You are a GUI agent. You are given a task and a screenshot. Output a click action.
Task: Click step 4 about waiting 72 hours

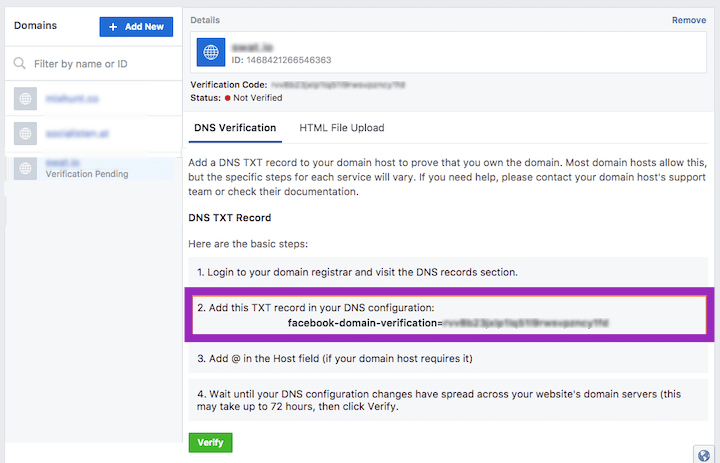pos(448,400)
